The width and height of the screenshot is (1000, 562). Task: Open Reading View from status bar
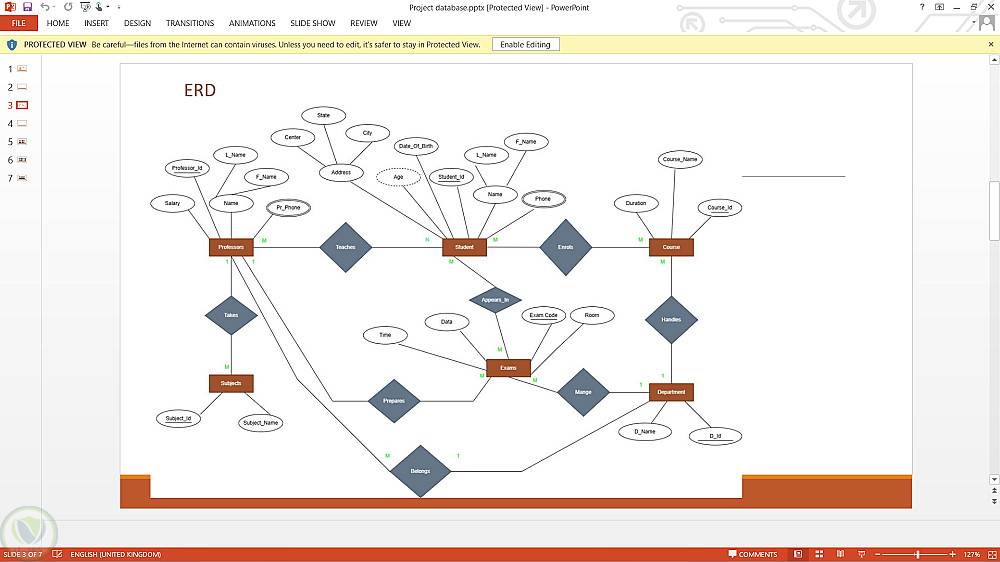pos(841,554)
